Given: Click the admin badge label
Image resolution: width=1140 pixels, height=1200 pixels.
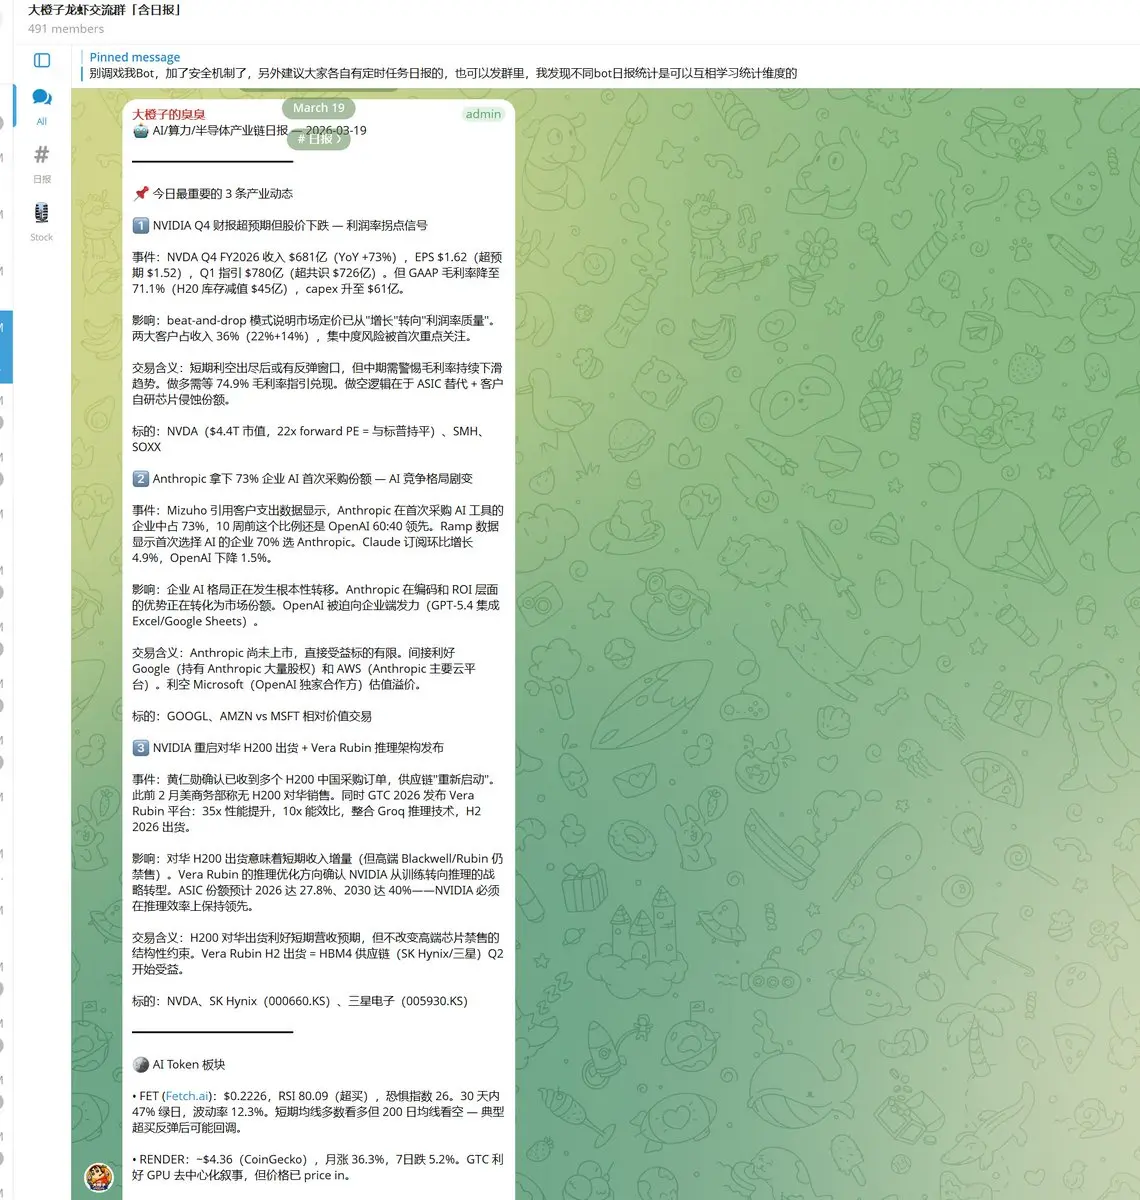Looking at the screenshot, I should (483, 114).
